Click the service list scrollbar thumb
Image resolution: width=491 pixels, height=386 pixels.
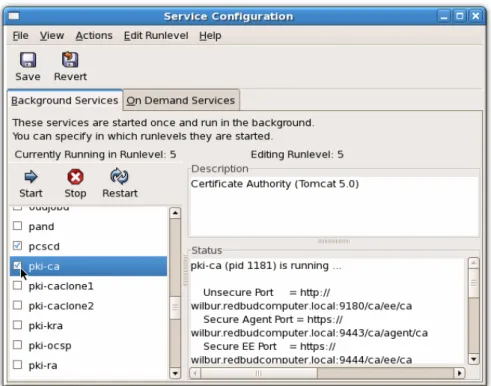pos(175,307)
